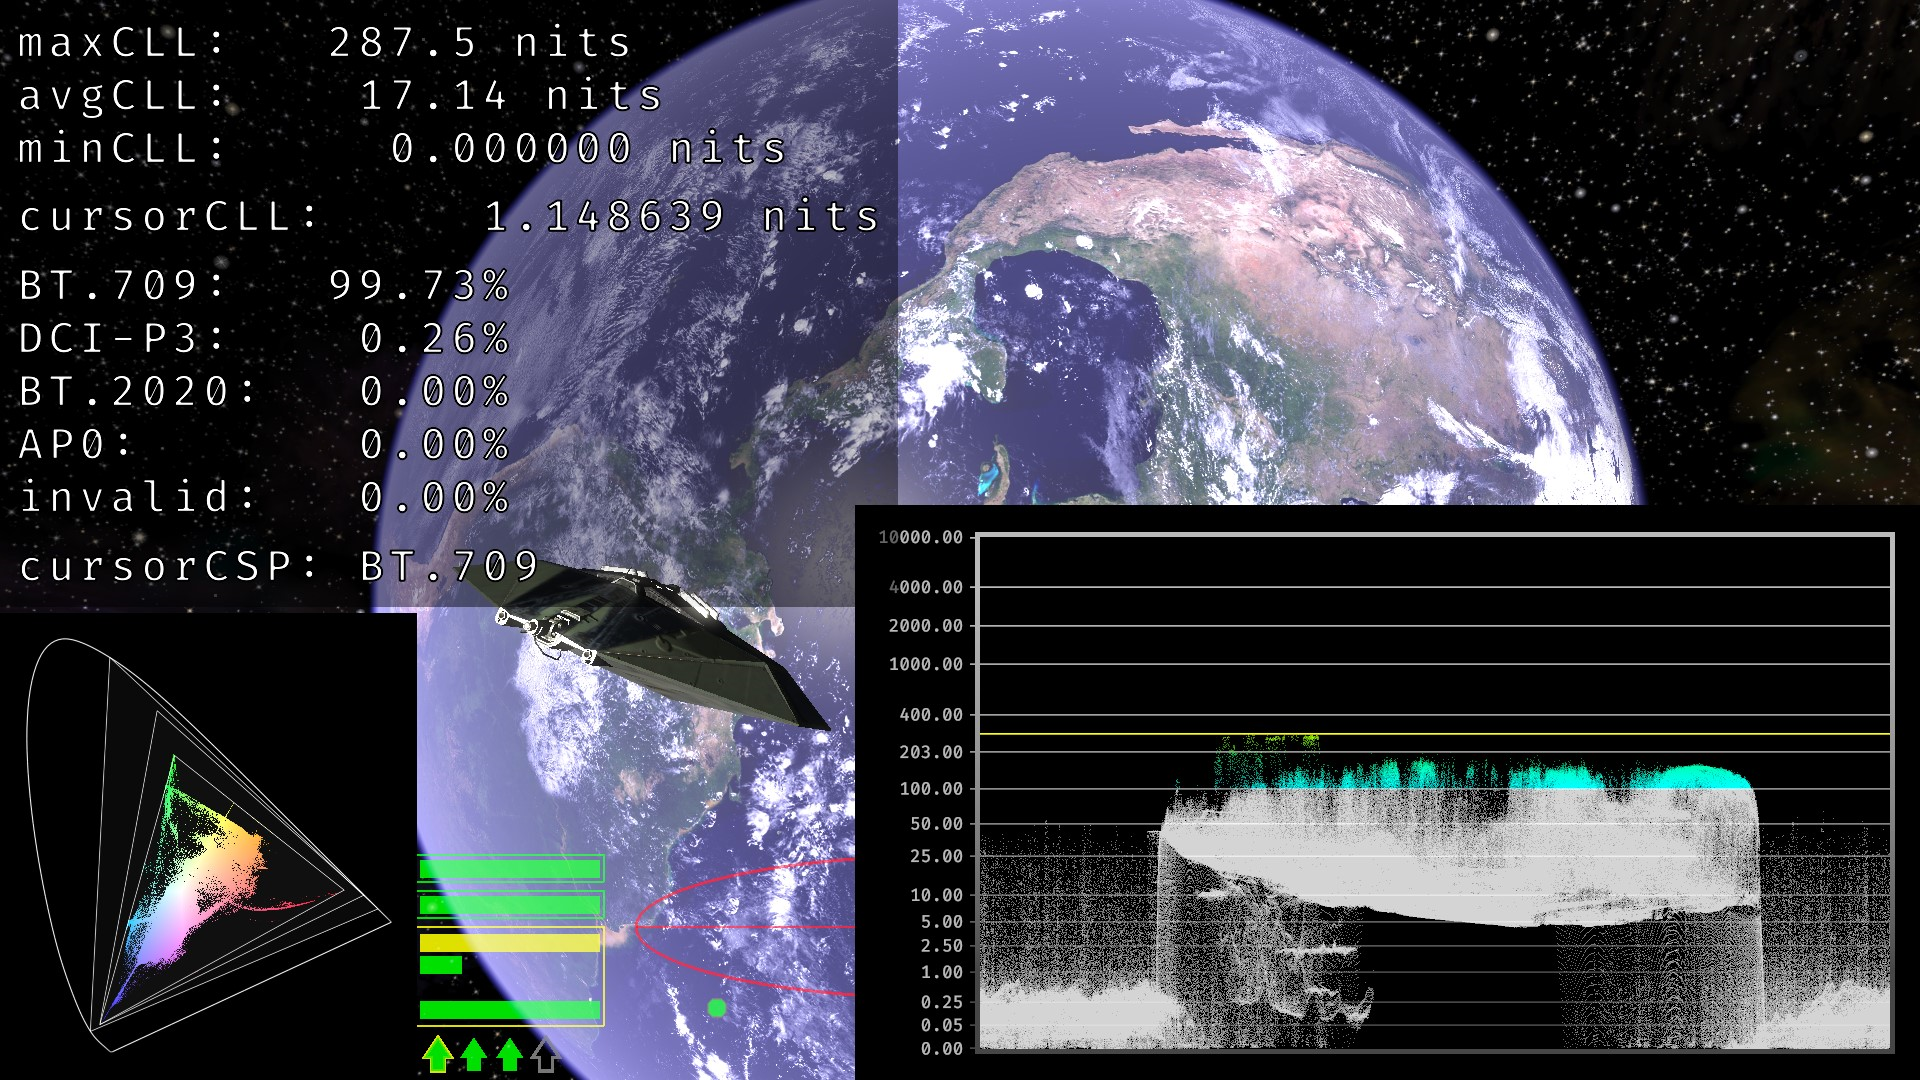Click the second green framed HUD bar
The width and height of the screenshot is (1920, 1080).
pyautogui.click(x=511, y=905)
